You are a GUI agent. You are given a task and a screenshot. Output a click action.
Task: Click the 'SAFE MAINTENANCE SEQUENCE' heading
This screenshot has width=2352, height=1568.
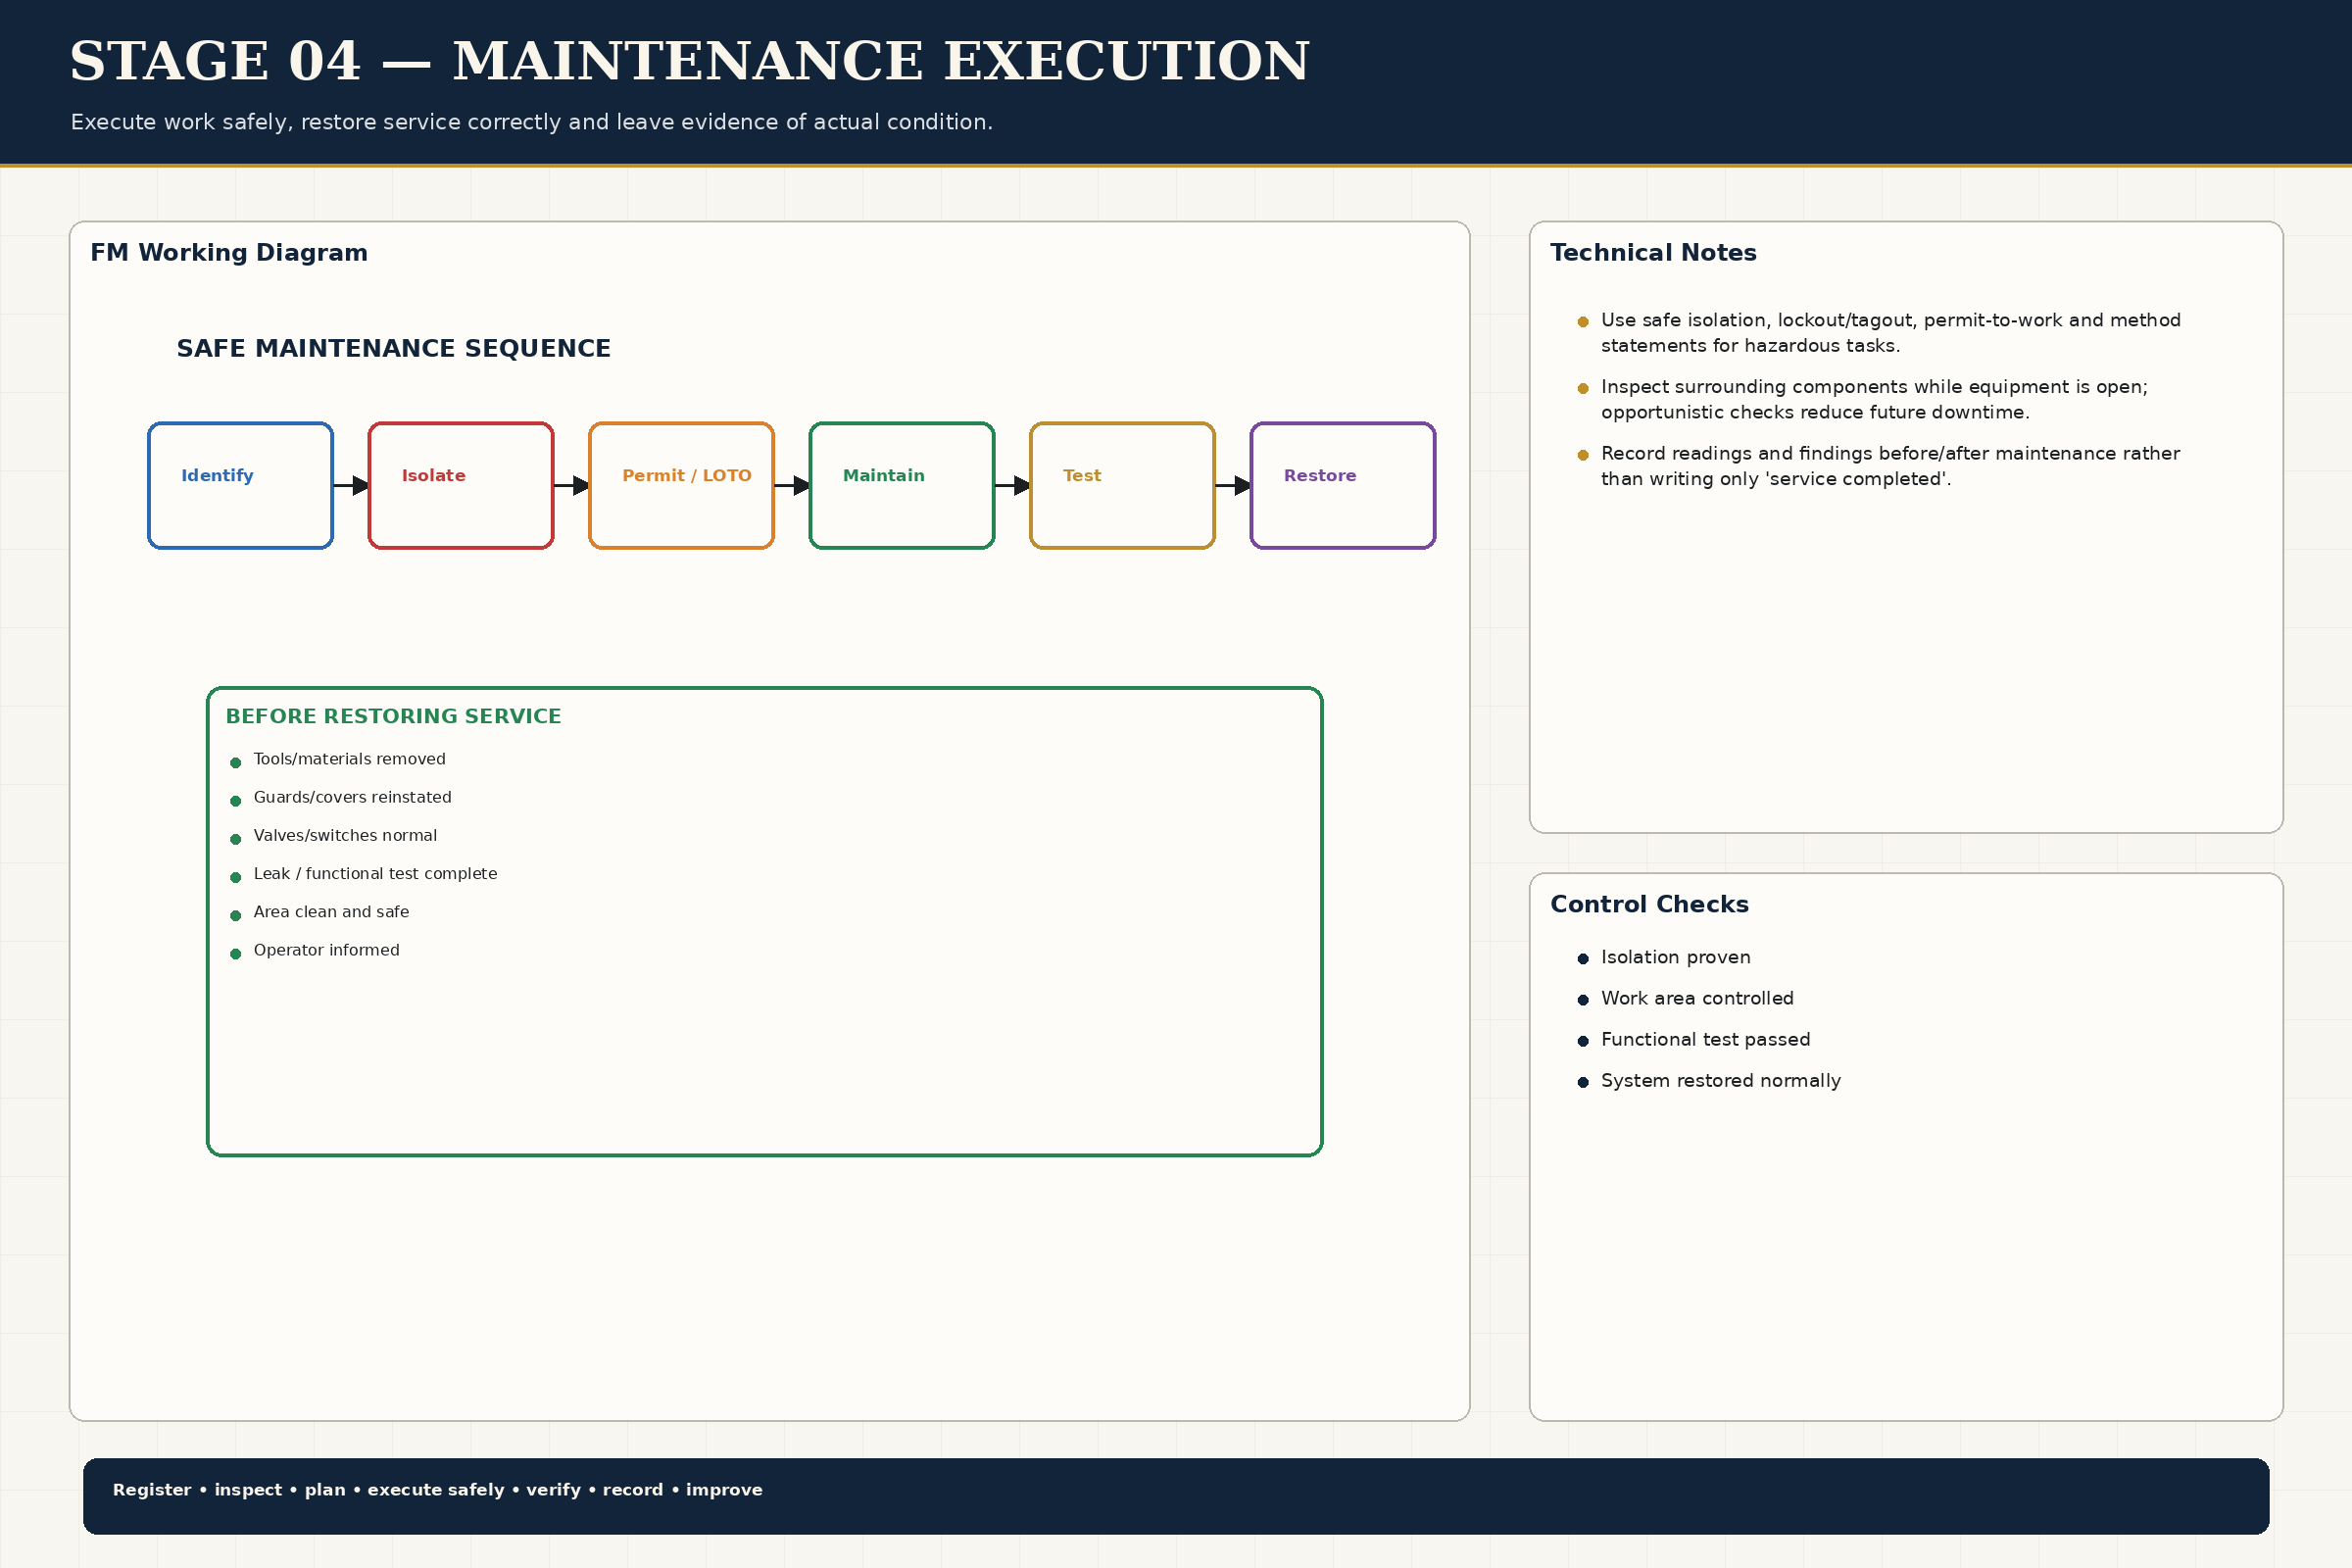[393, 348]
